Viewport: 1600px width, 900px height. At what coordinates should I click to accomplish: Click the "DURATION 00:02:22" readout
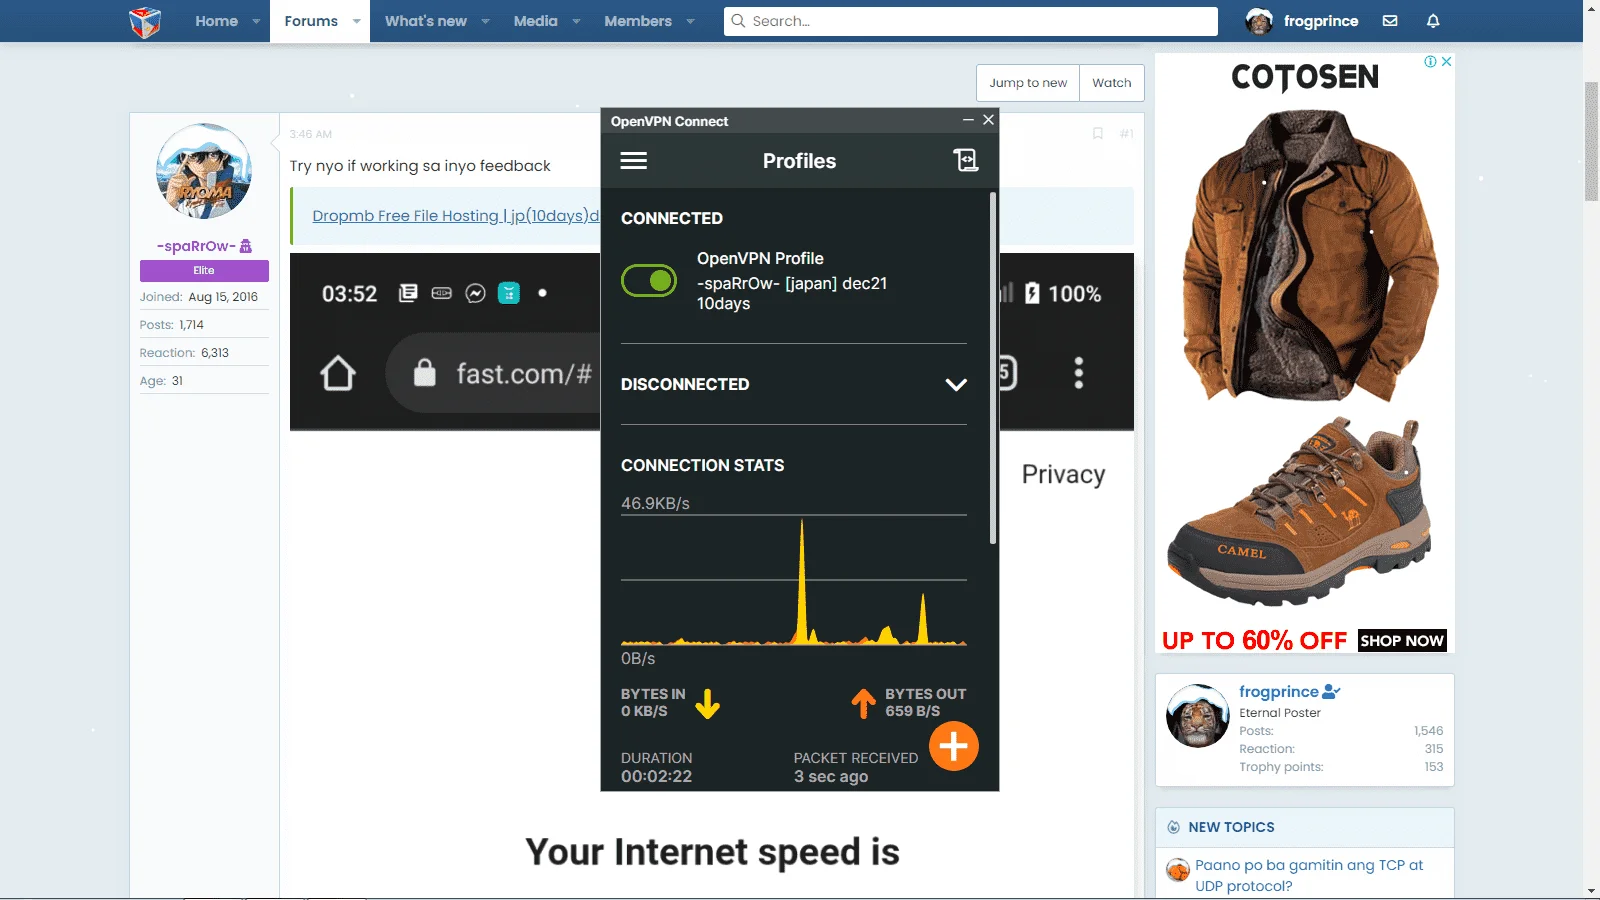657,767
